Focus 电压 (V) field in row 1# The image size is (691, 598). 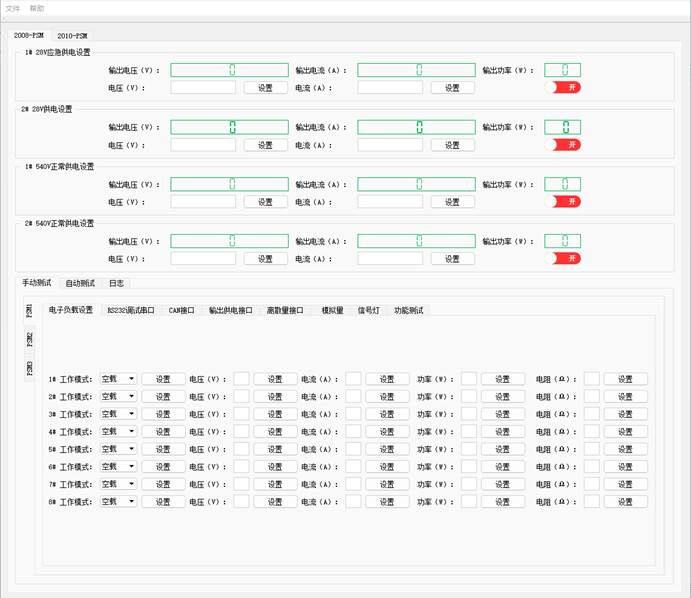241,379
